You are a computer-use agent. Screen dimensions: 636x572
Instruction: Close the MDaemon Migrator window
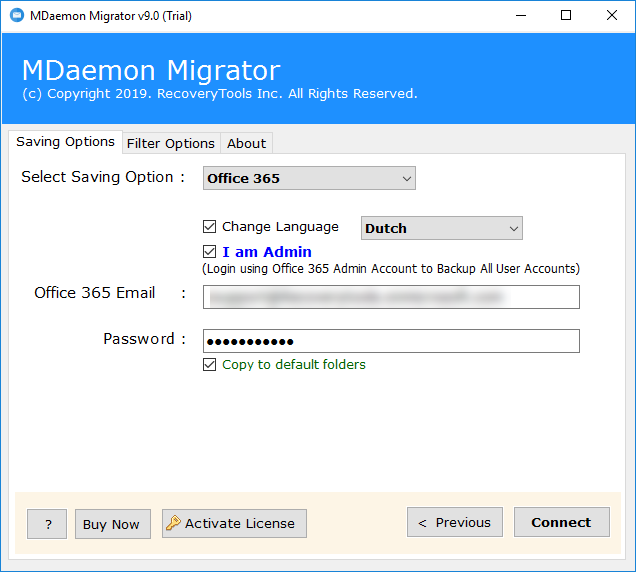pyautogui.click(x=612, y=15)
